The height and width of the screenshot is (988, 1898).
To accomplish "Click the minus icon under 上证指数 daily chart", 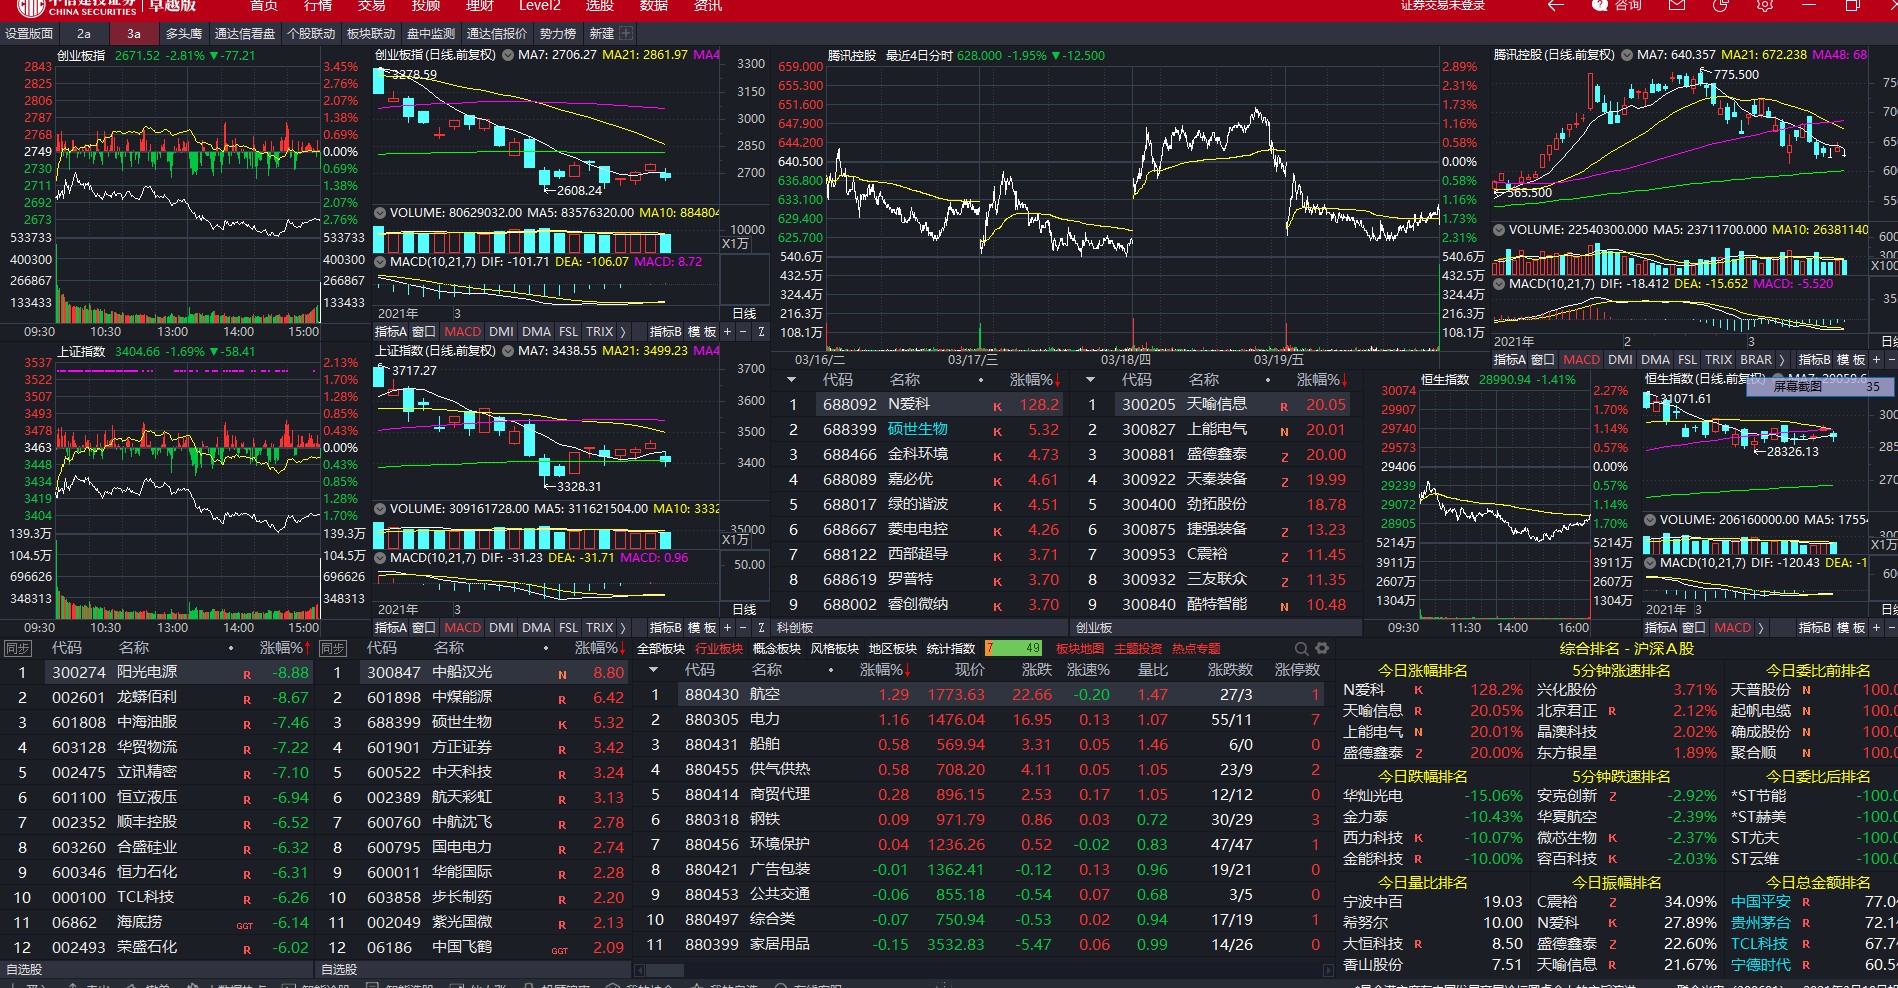I will tap(744, 628).
